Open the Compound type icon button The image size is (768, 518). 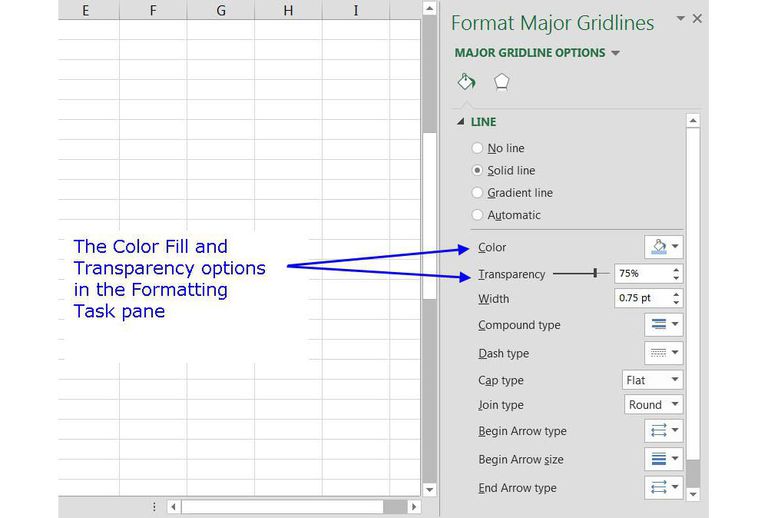(x=659, y=324)
